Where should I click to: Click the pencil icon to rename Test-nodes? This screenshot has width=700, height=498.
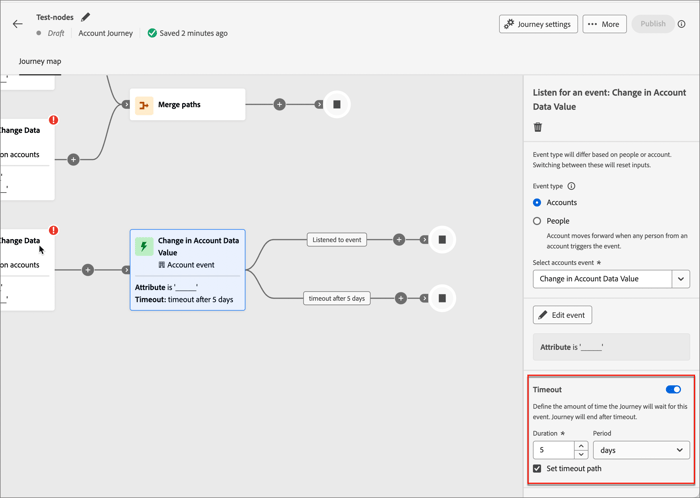click(86, 17)
